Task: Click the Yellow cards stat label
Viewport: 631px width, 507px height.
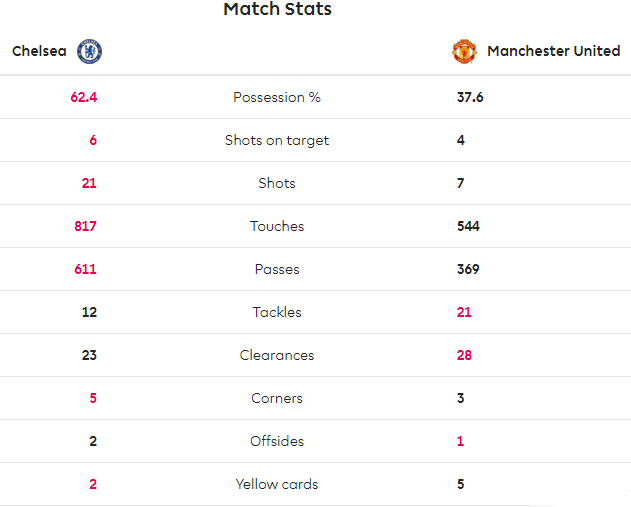Action: tap(277, 484)
